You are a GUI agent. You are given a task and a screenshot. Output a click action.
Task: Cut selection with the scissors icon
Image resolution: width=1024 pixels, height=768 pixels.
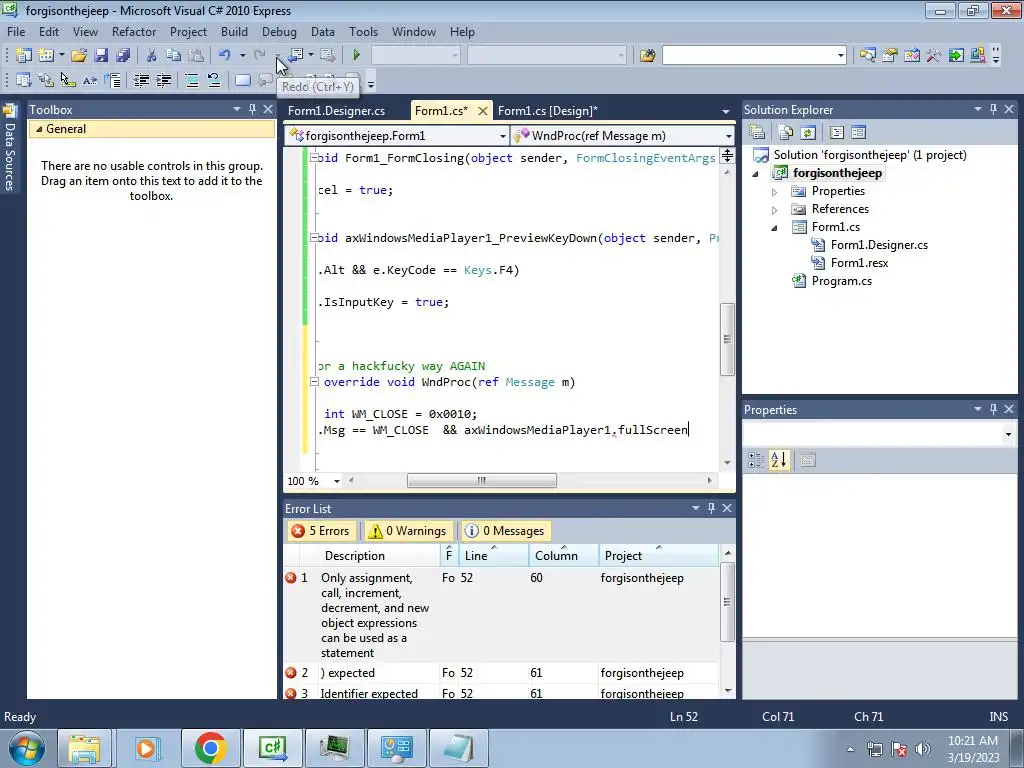152,56
